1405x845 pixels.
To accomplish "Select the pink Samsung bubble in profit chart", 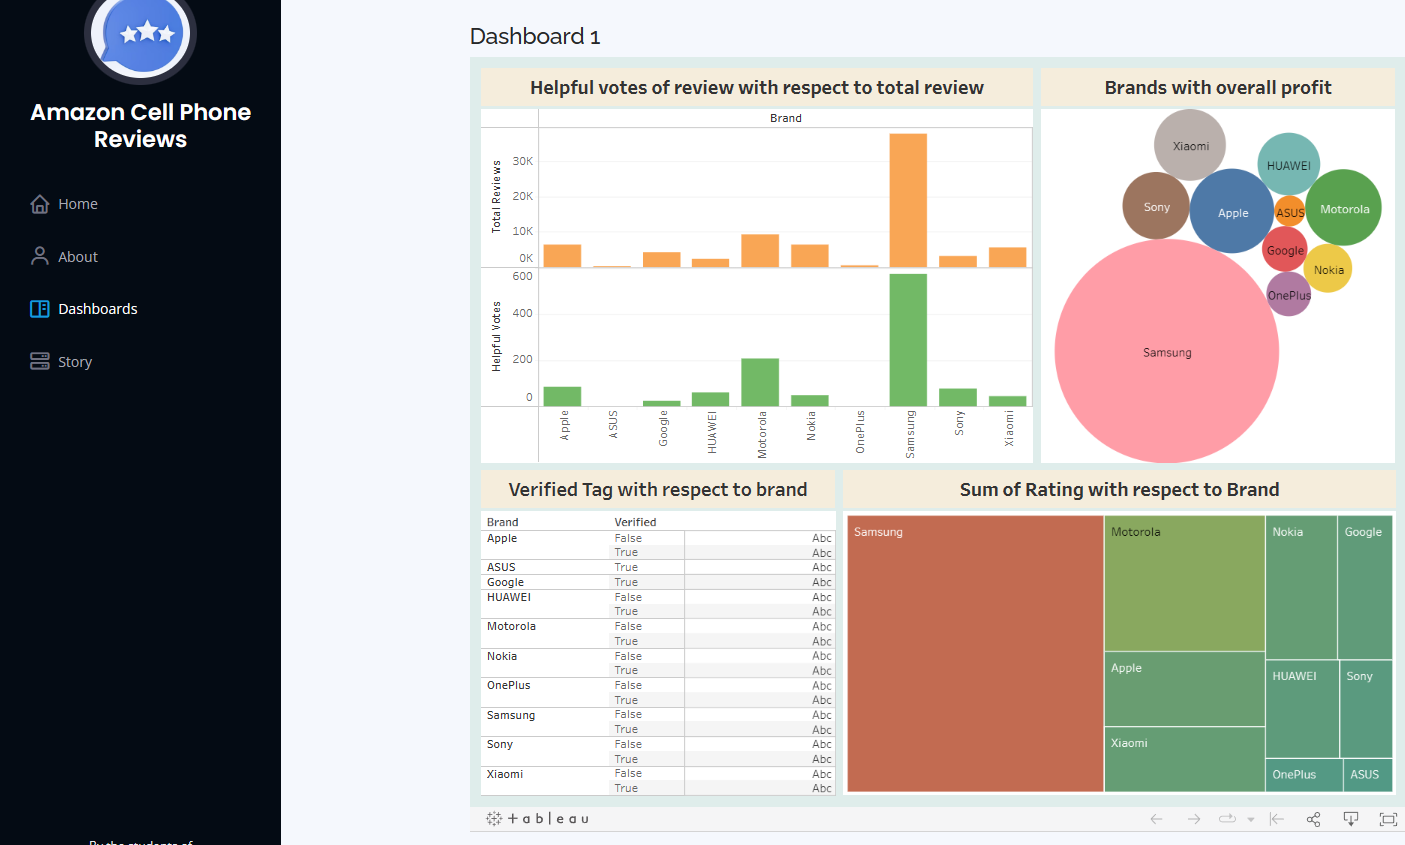I will pos(1166,351).
